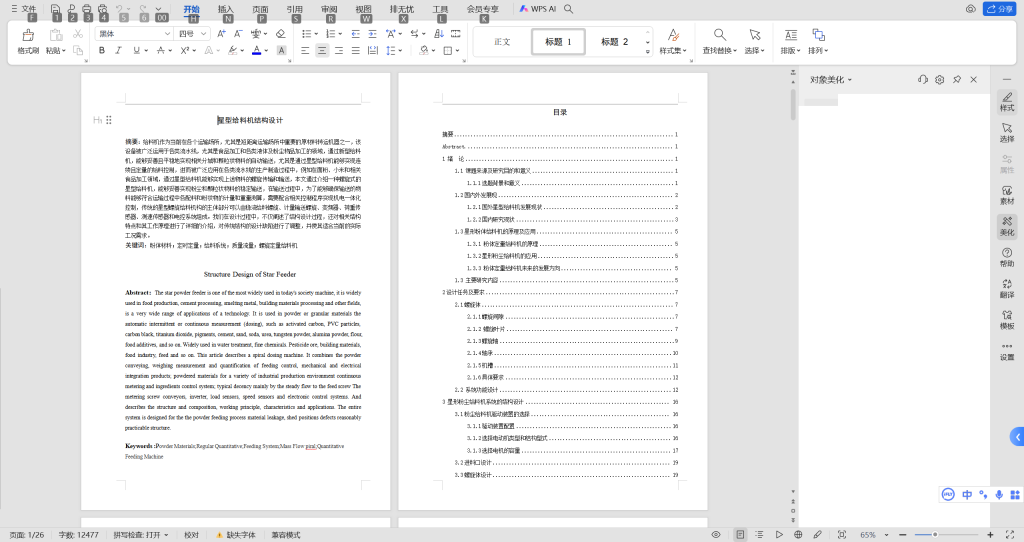Pin the 对象美化 panel
Image resolution: width=1024 pixels, height=542 pixels.
(x=956, y=79)
